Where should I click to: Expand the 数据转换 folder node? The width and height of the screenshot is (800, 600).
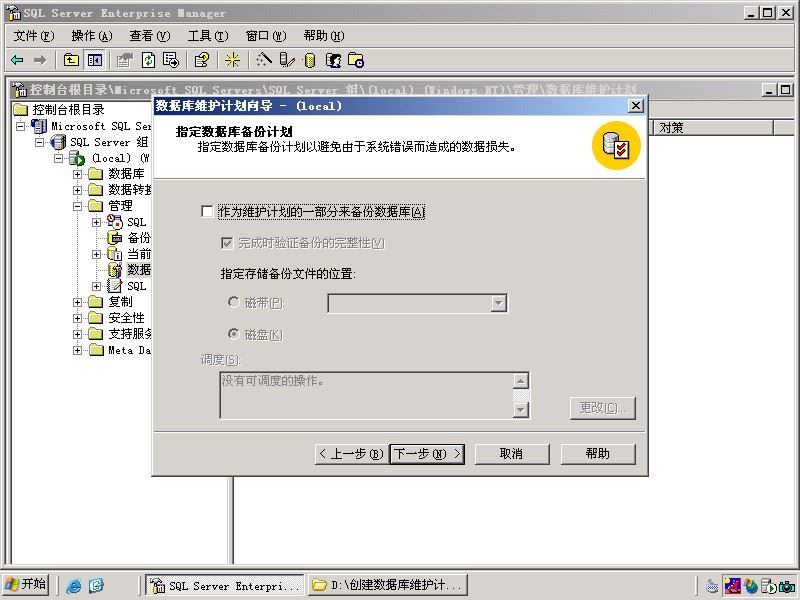[78, 190]
